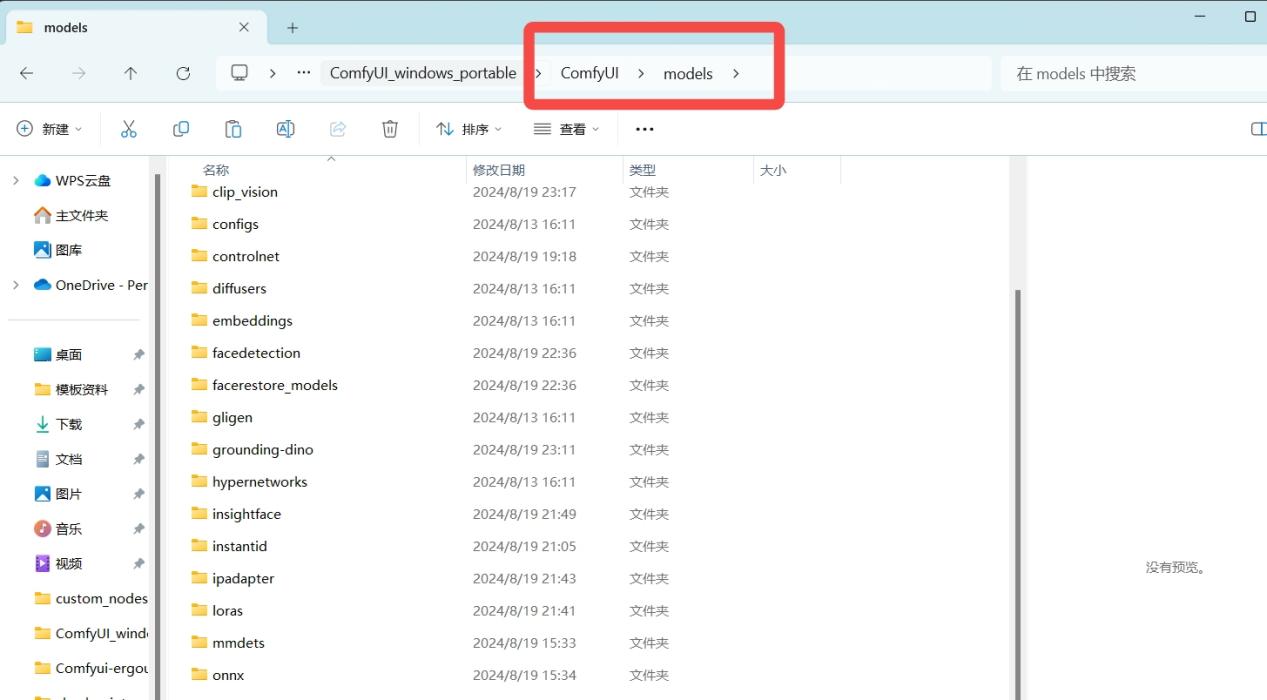The image size is (1267, 700).
Task: Open the 排序 (Sort) dropdown
Action: coord(469,129)
